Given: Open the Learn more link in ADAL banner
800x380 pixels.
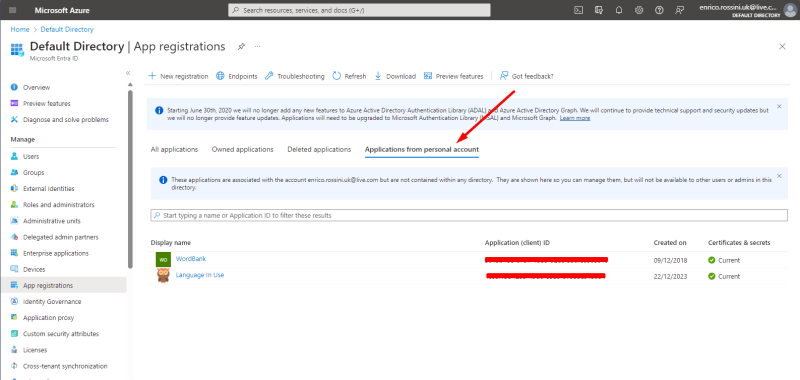Looking at the screenshot, I should (x=575, y=118).
